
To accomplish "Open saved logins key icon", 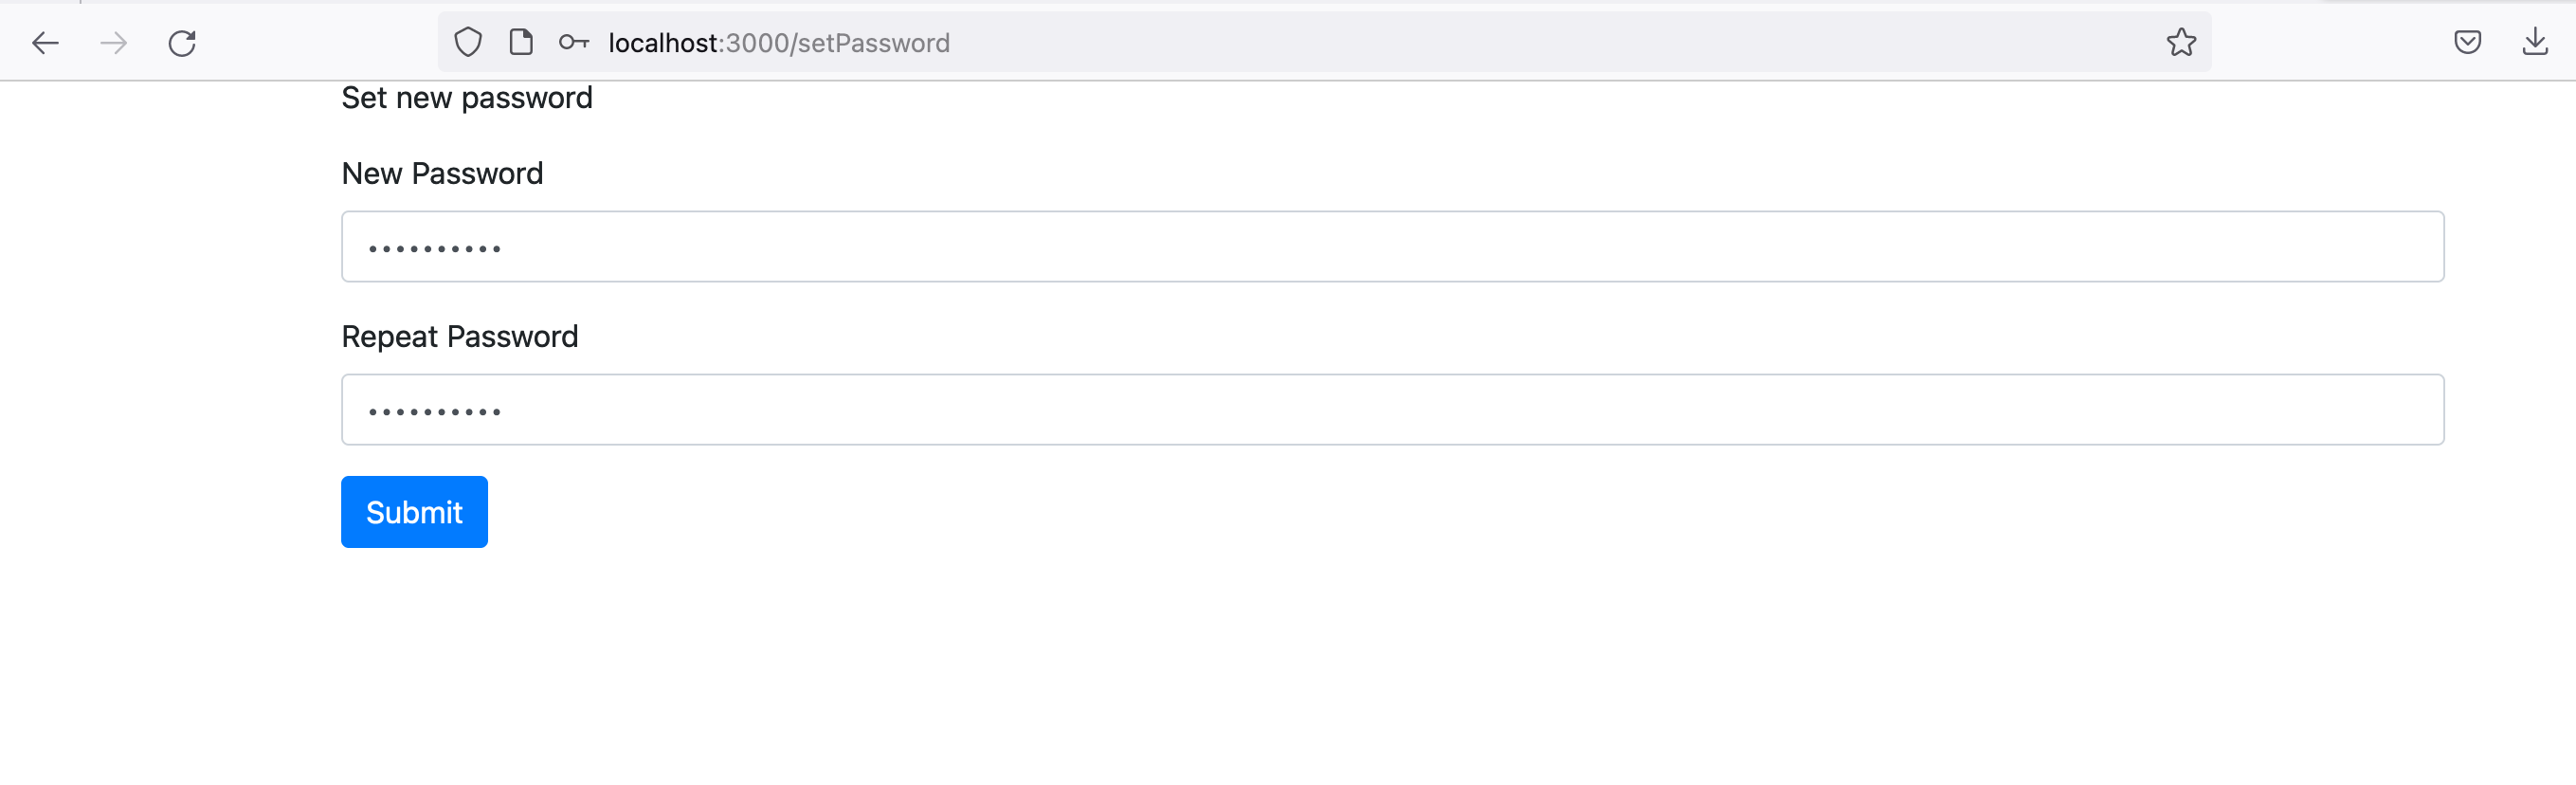I will click(x=573, y=42).
